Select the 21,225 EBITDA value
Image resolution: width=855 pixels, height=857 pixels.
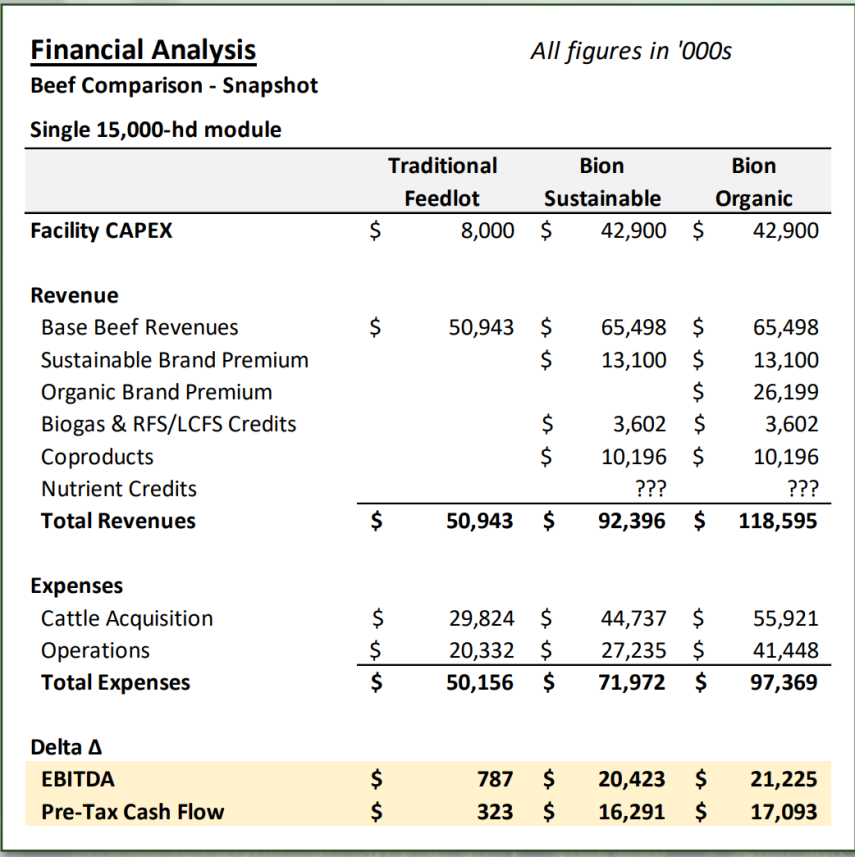[783, 779]
